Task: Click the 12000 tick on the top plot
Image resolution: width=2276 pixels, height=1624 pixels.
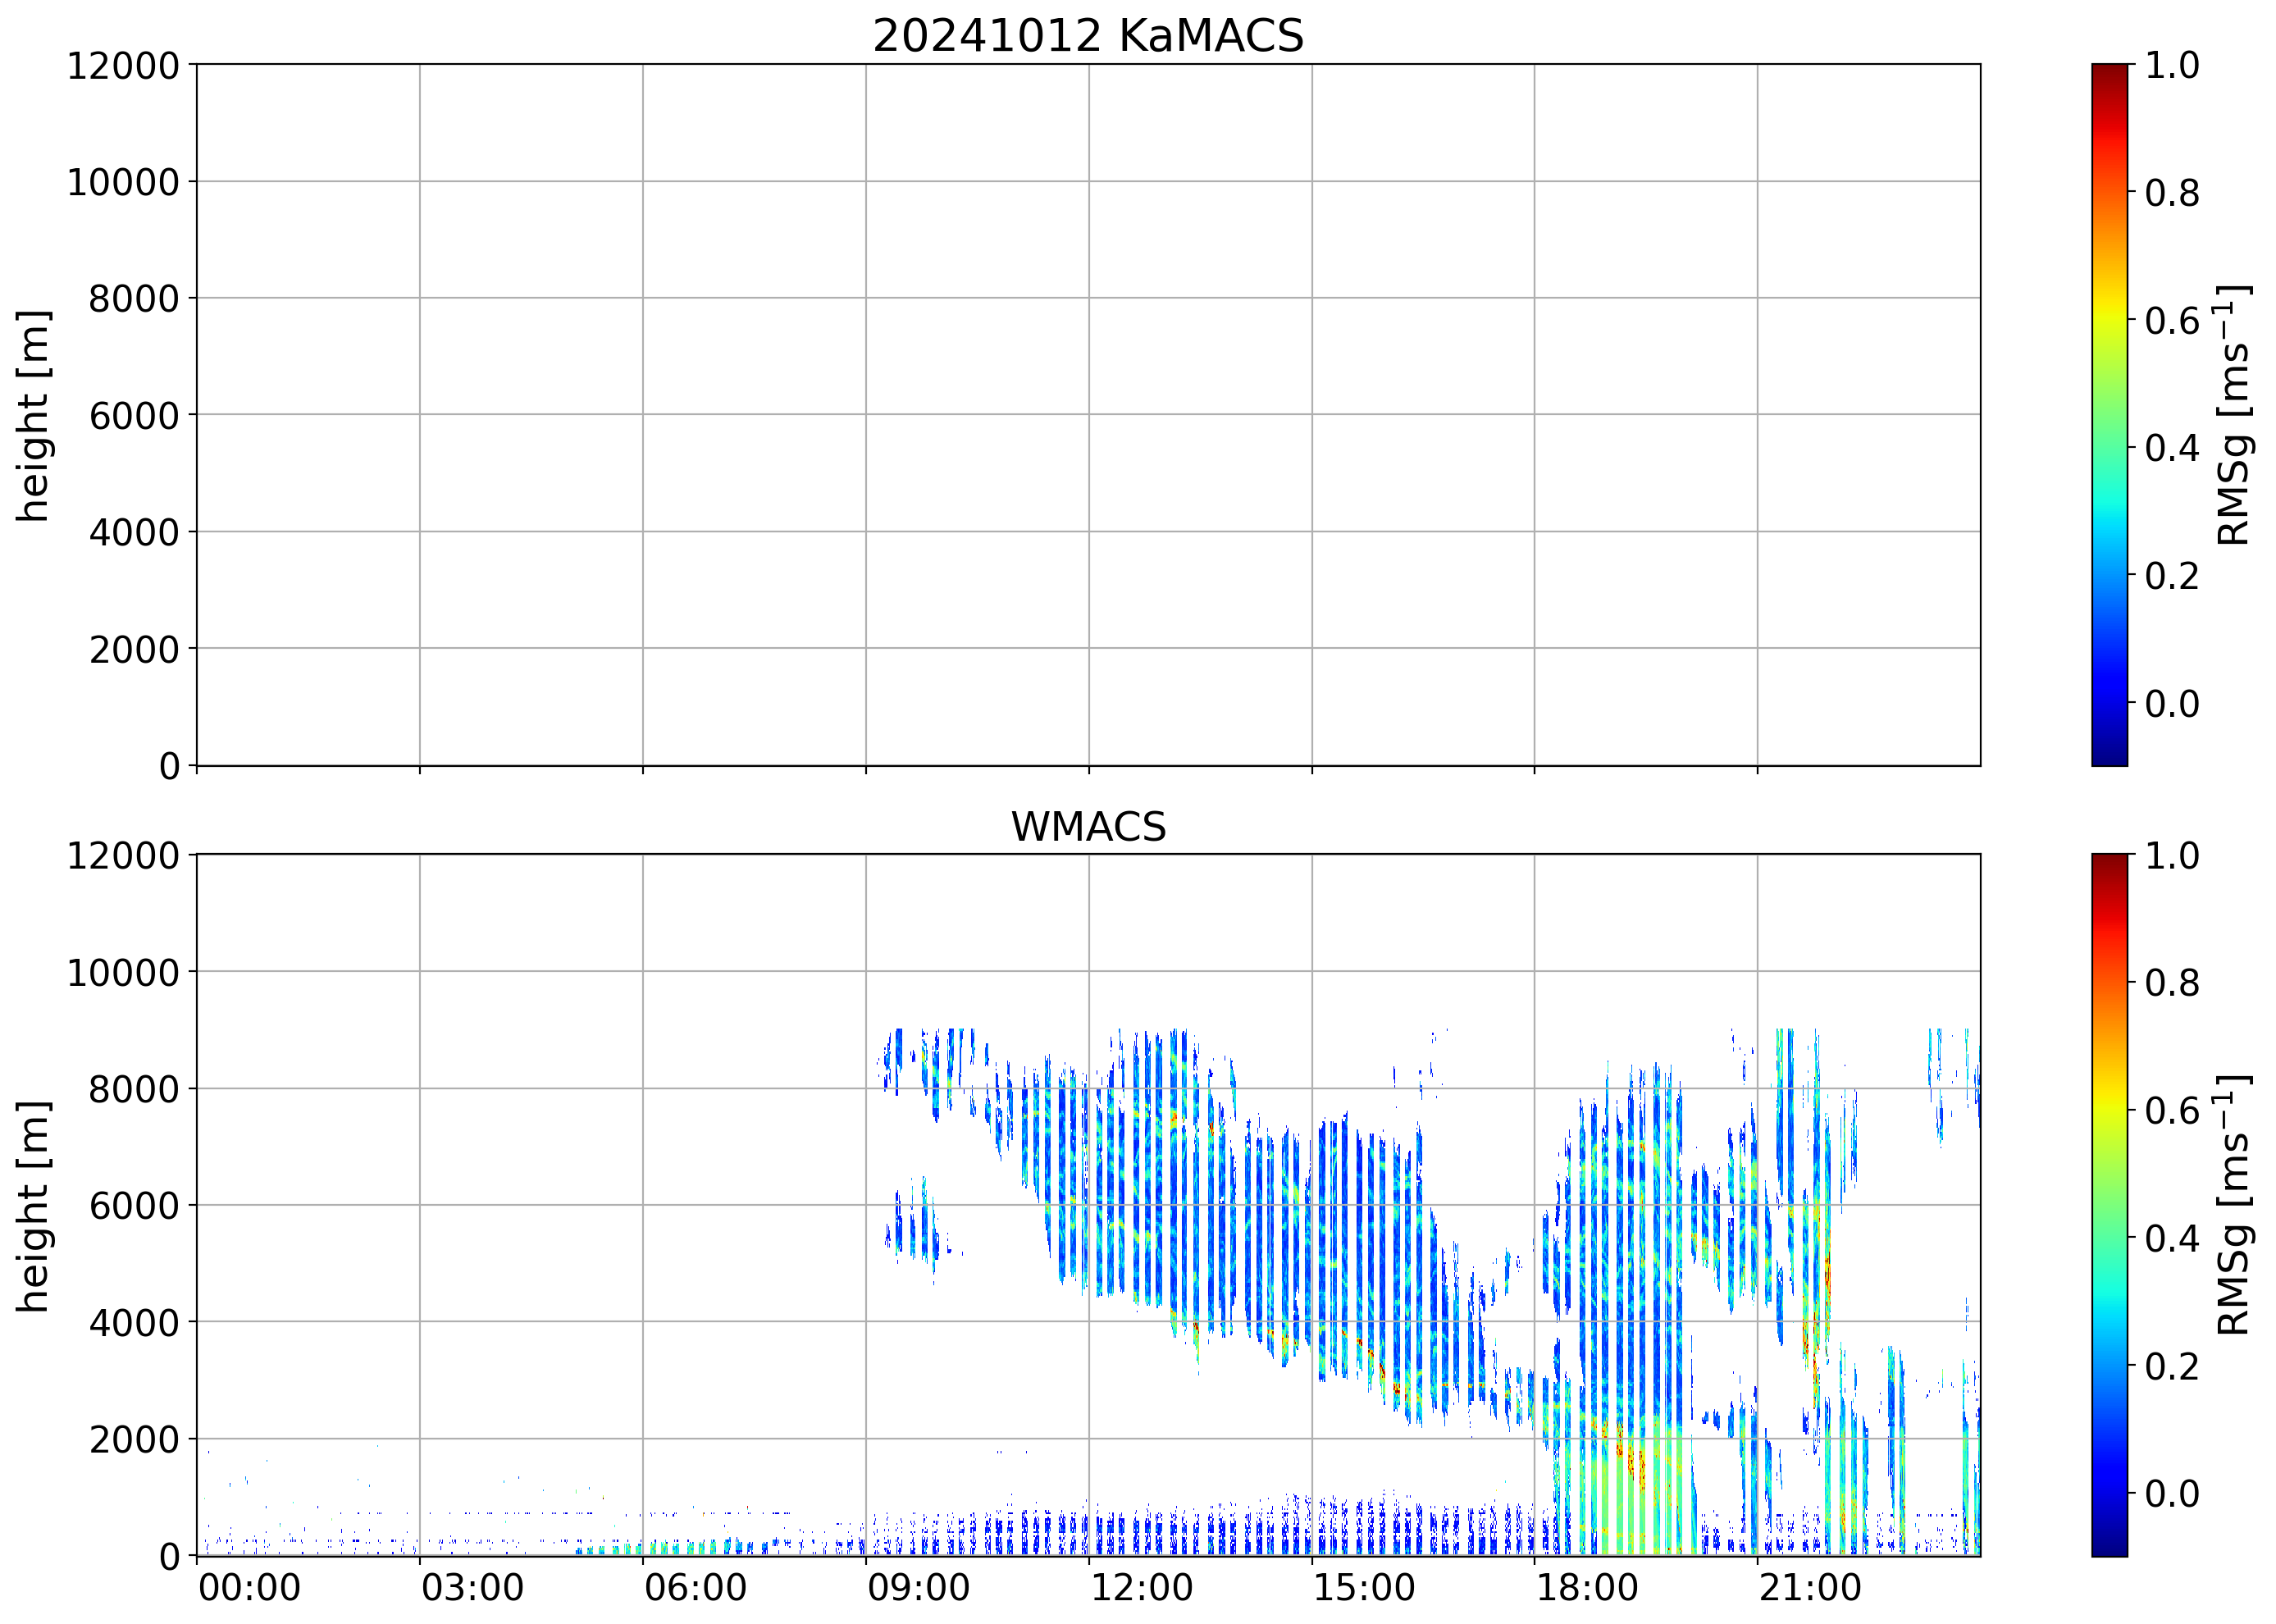Action: point(123,66)
